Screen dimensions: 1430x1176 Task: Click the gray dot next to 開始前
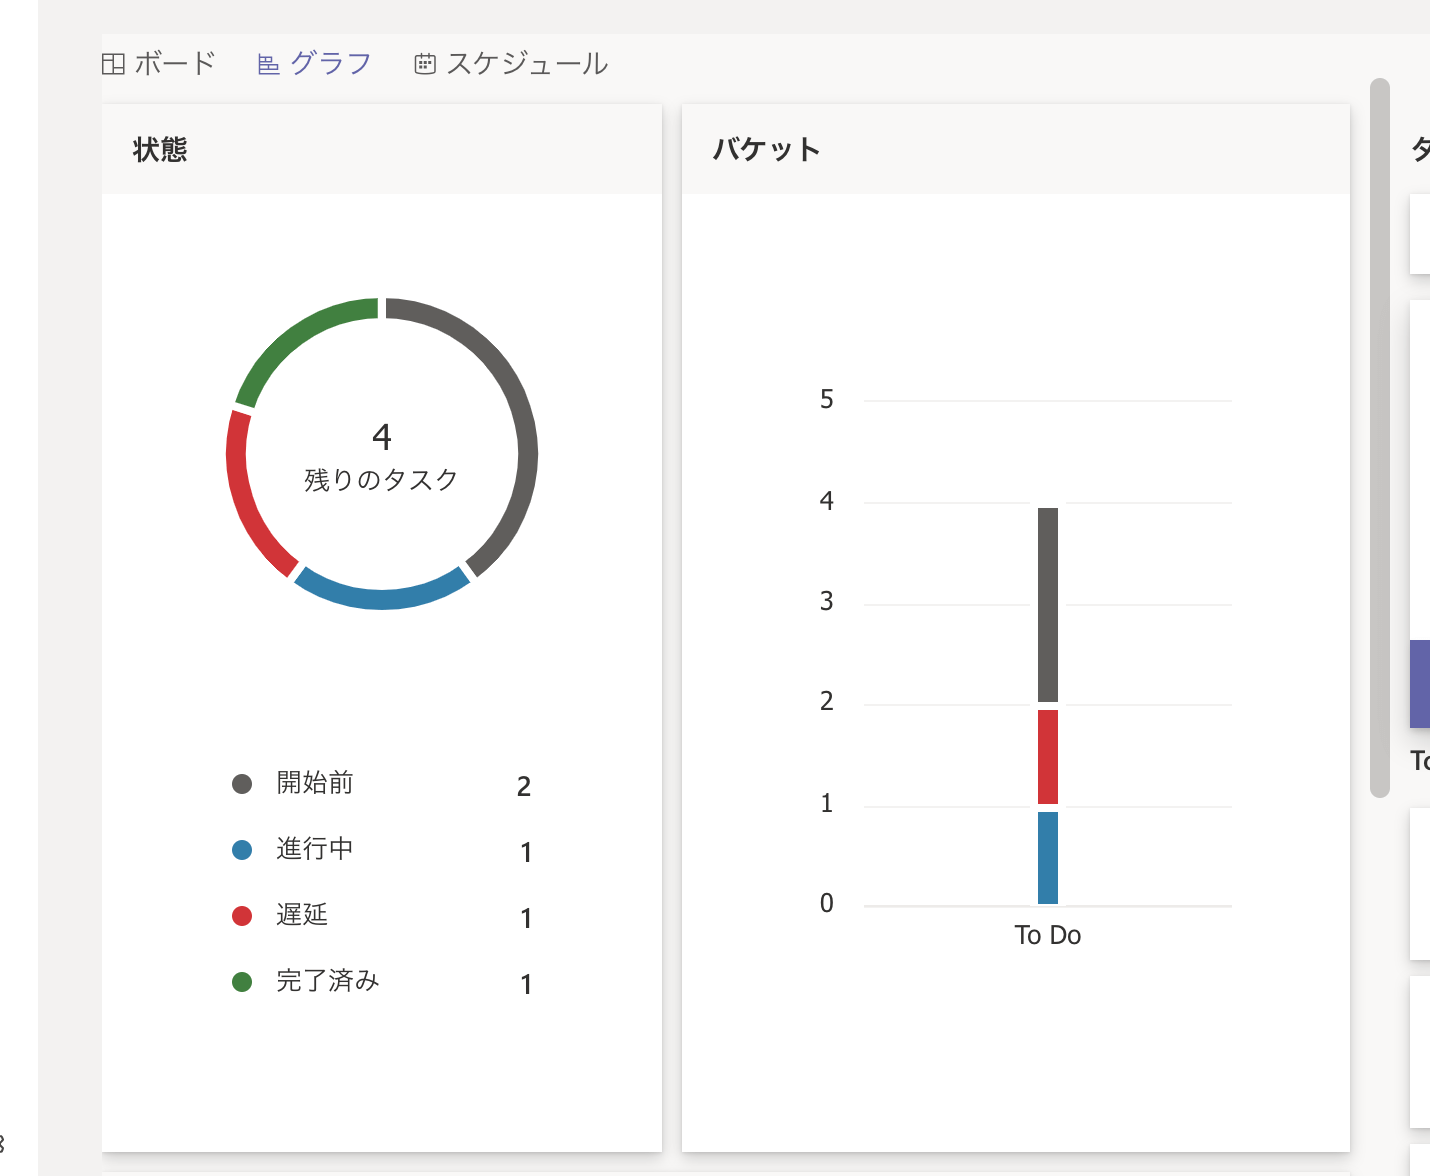pos(242,784)
